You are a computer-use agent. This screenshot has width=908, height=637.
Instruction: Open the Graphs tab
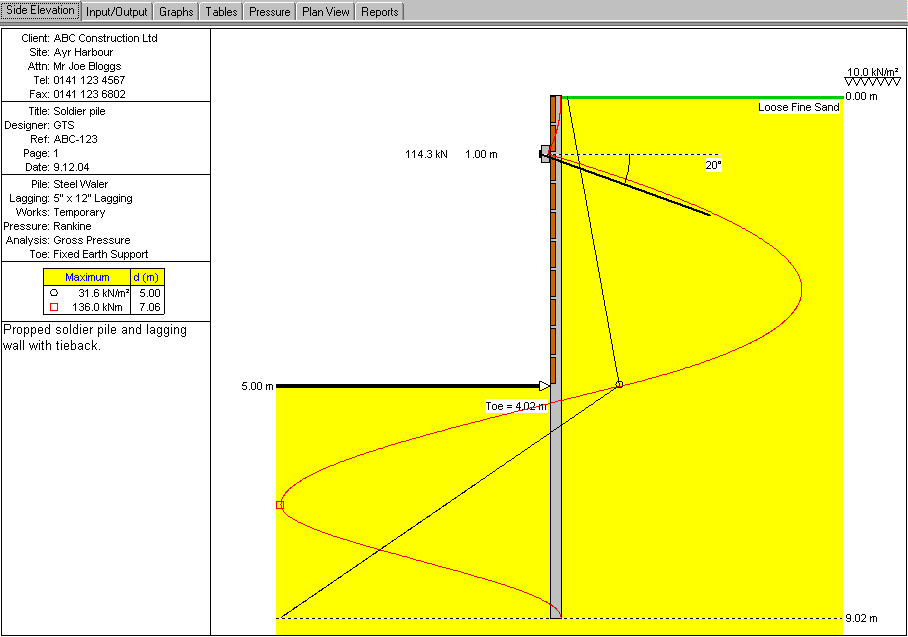tap(176, 12)
